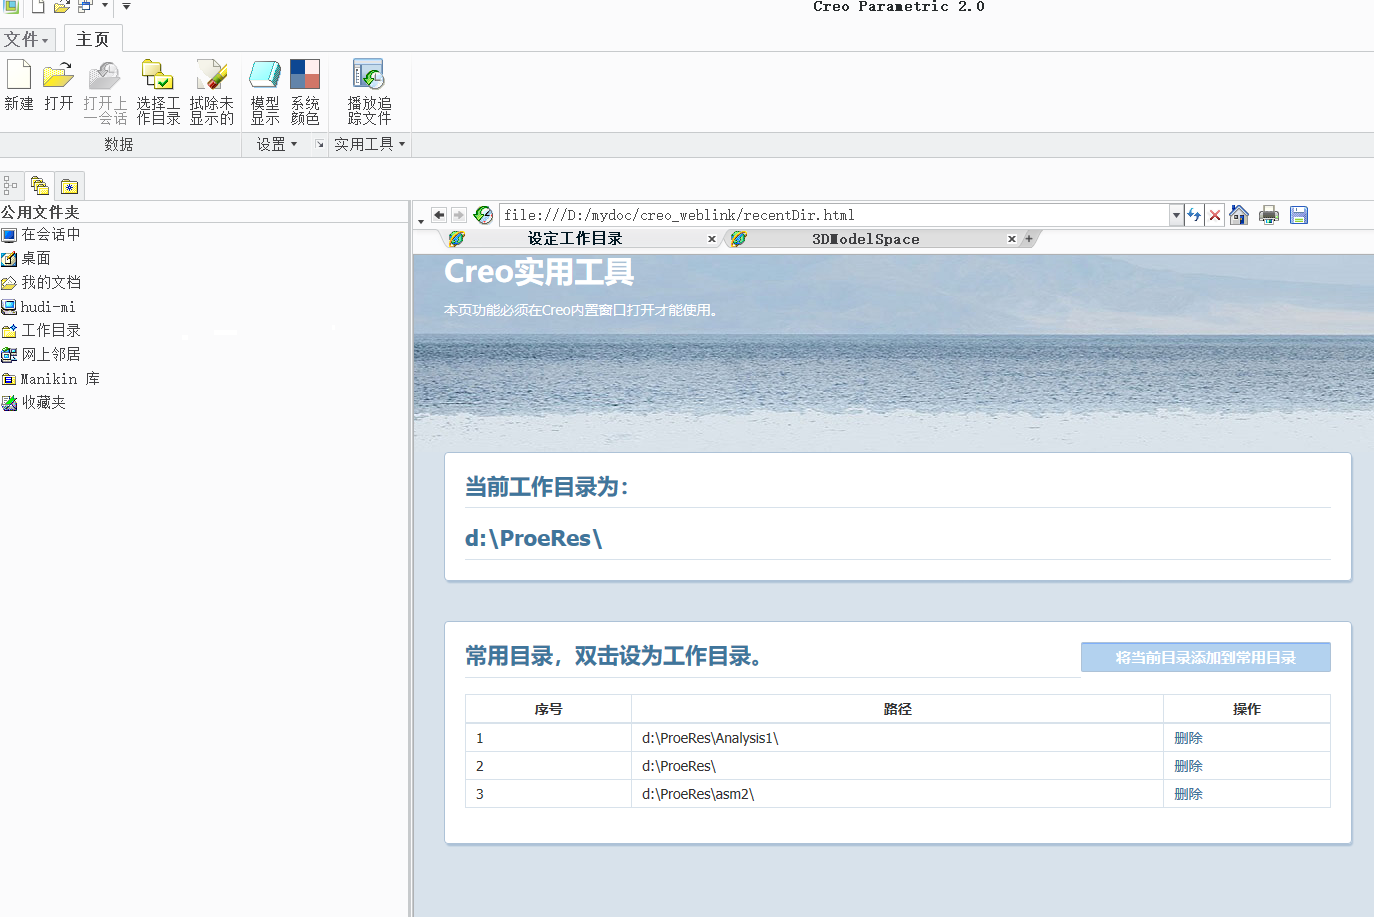Click the browser Forward arrow
Viewport: 1374px width, 917px height.
(459, 215)
